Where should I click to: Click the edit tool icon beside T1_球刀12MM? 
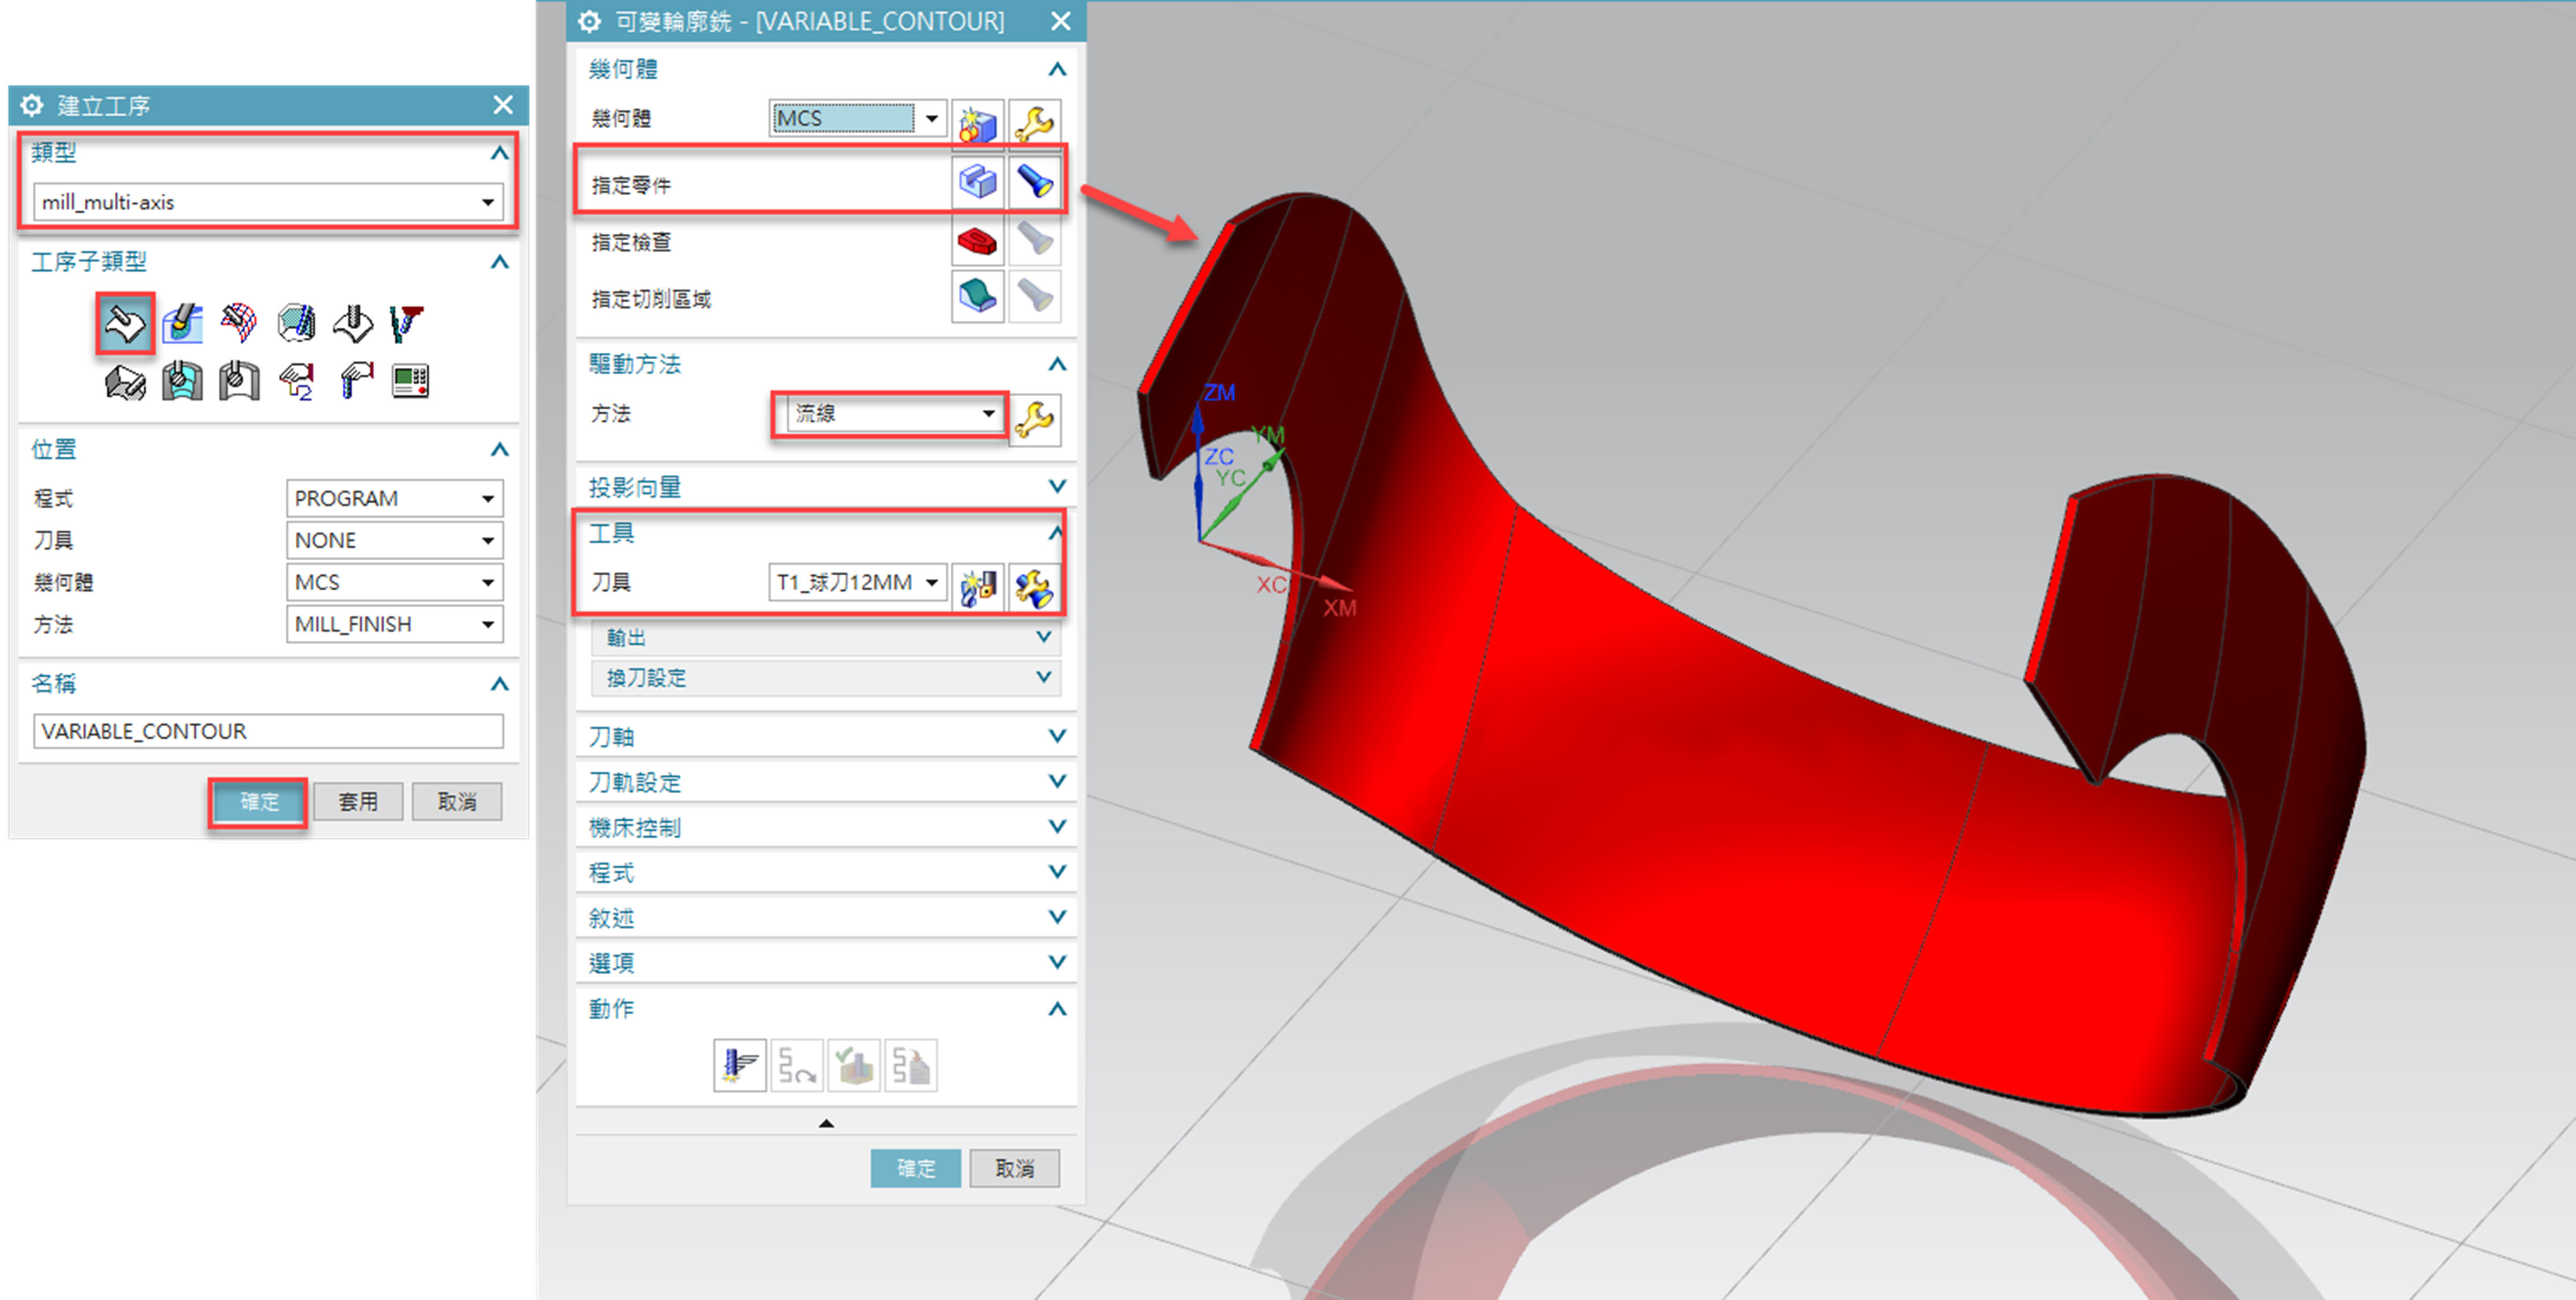pyautogui.click(x=1034, y=587)
